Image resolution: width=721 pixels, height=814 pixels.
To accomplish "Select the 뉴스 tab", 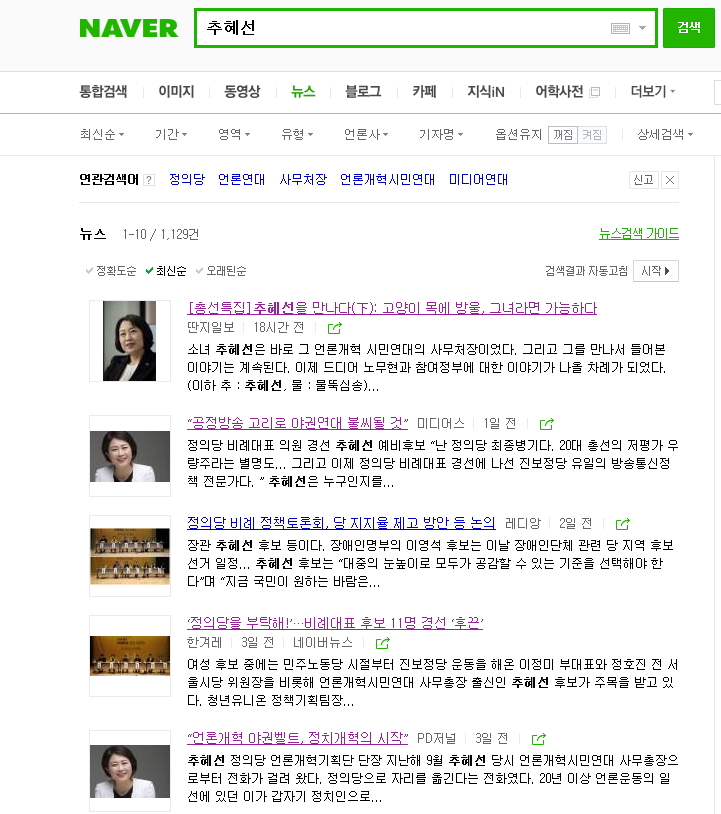I will coord(303,92).
